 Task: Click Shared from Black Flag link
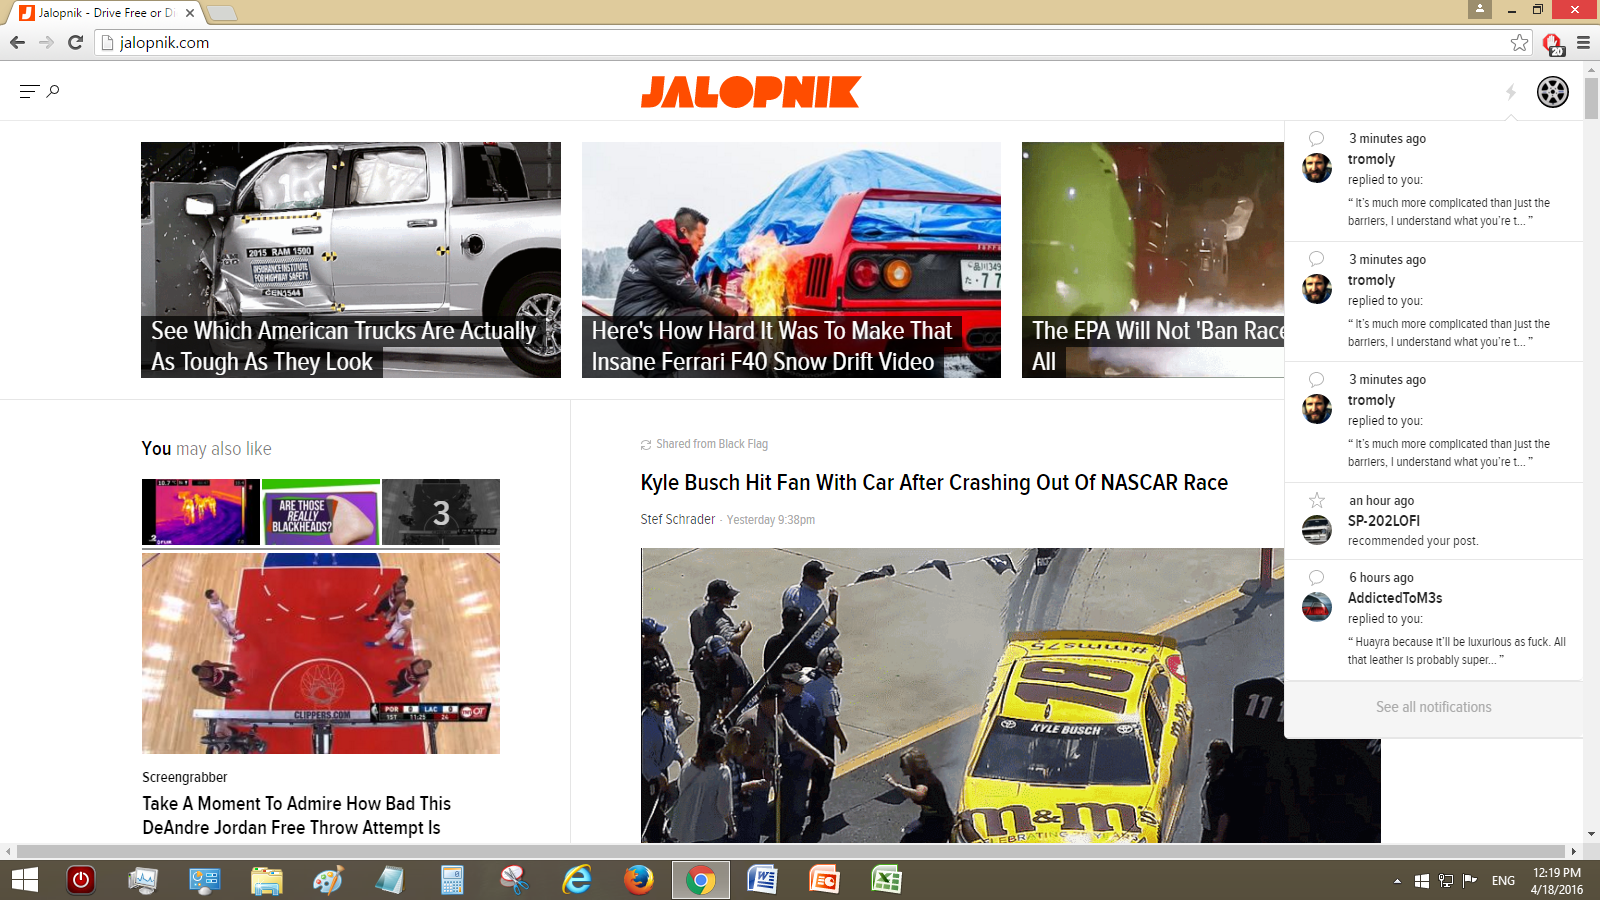point(712,444)
